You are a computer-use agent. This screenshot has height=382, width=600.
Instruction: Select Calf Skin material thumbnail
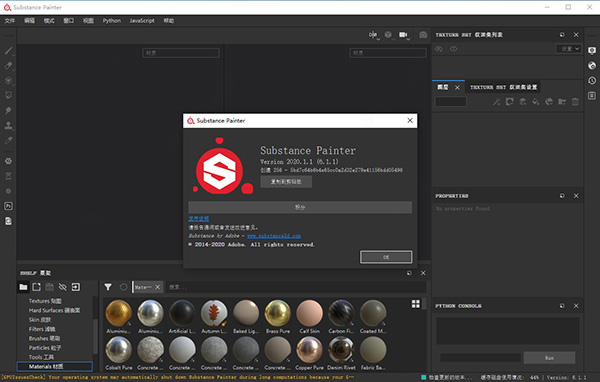click(x=309, y=317)
